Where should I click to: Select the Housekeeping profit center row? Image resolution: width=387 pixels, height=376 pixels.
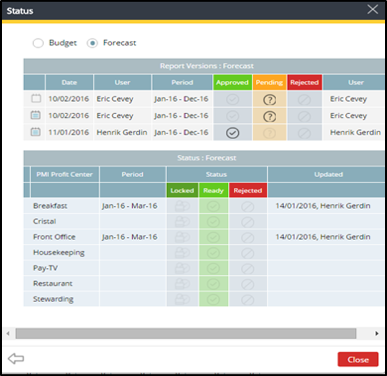(204, 253)
